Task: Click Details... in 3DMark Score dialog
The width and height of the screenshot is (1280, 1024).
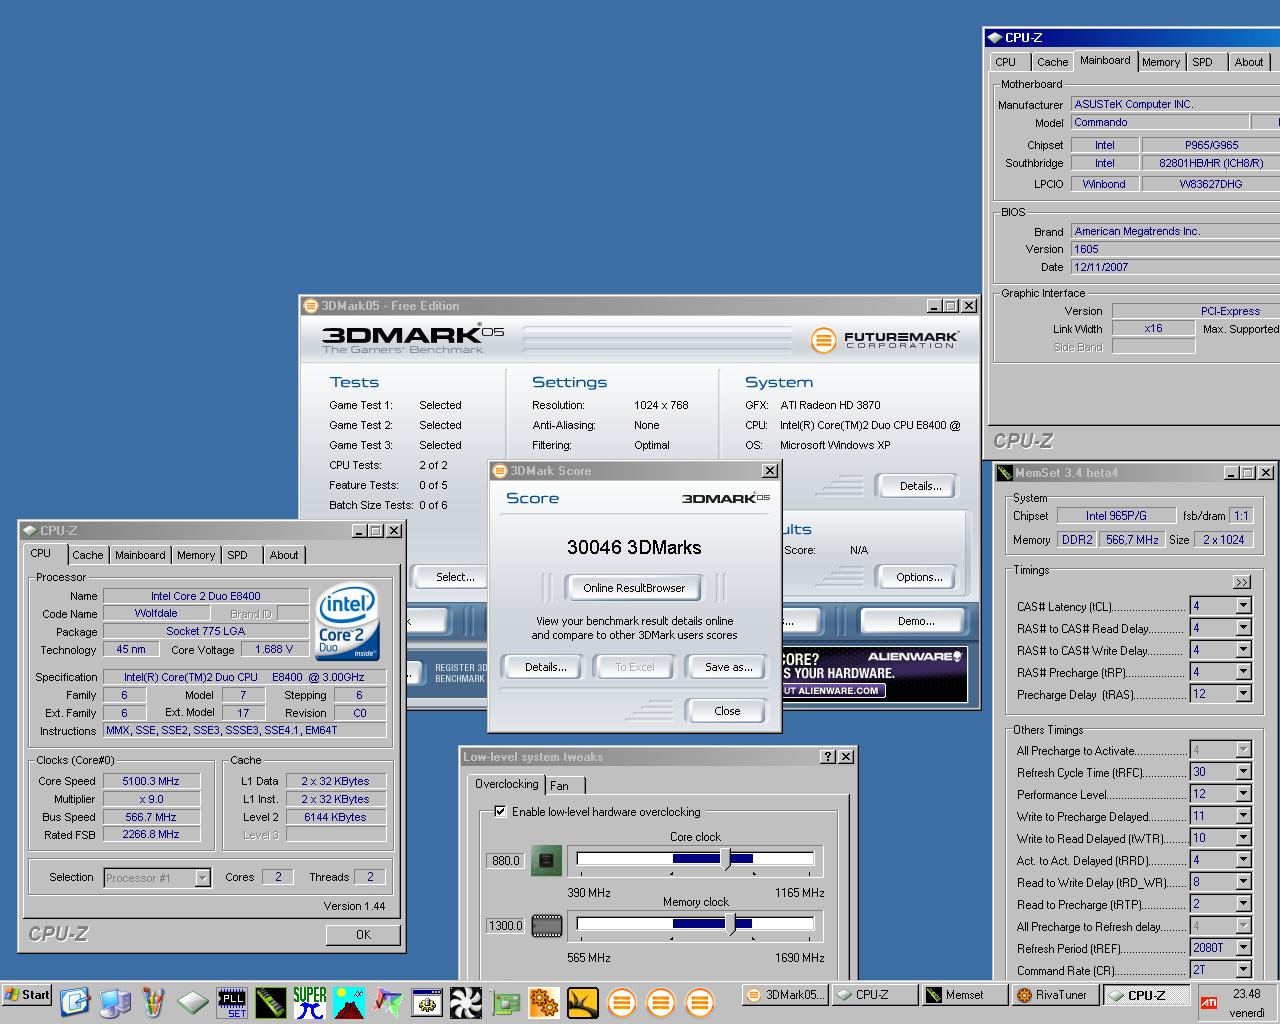Action: point(546,667)
